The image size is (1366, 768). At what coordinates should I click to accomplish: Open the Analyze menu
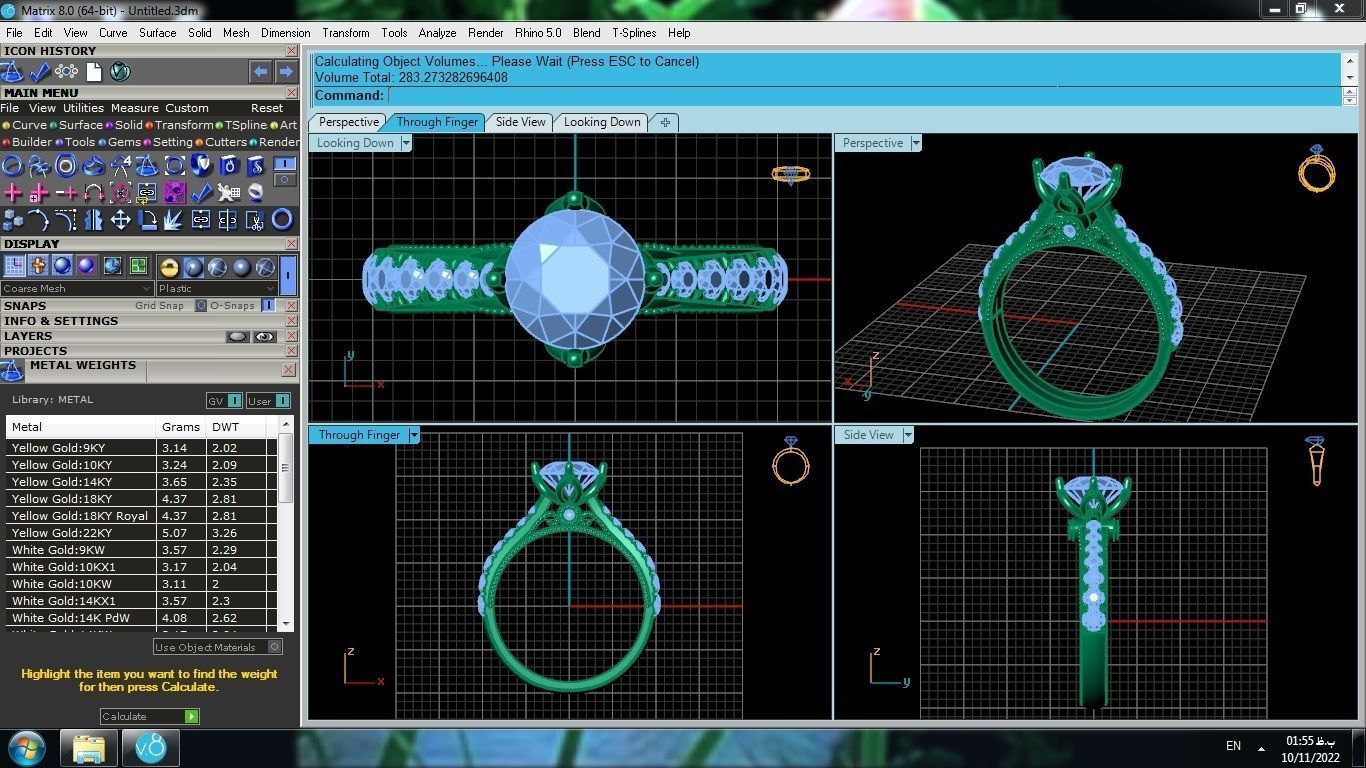click(437, 32)
